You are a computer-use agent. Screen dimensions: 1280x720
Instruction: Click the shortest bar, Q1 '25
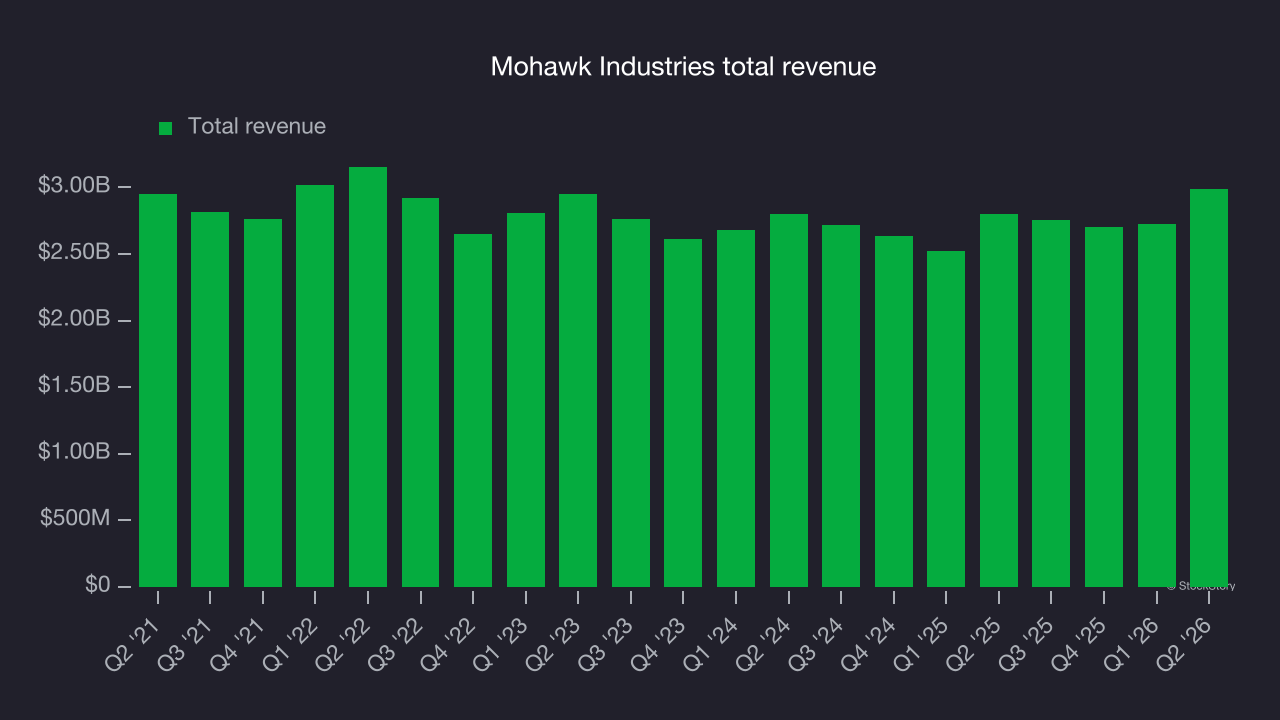click(x=946, y=419)
